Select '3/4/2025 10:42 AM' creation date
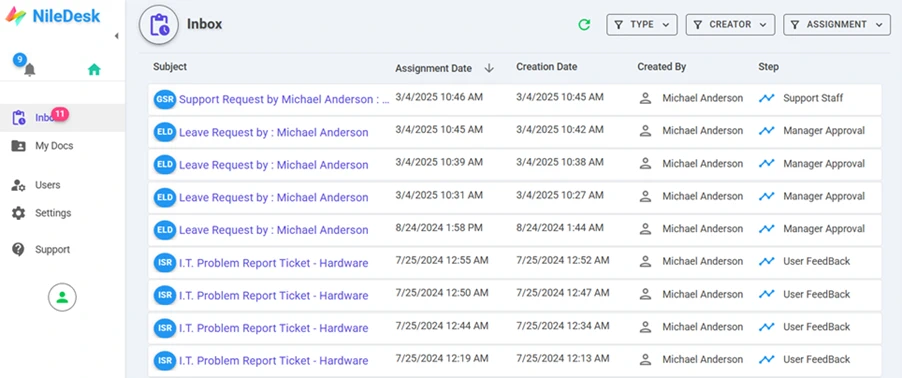 560,130
